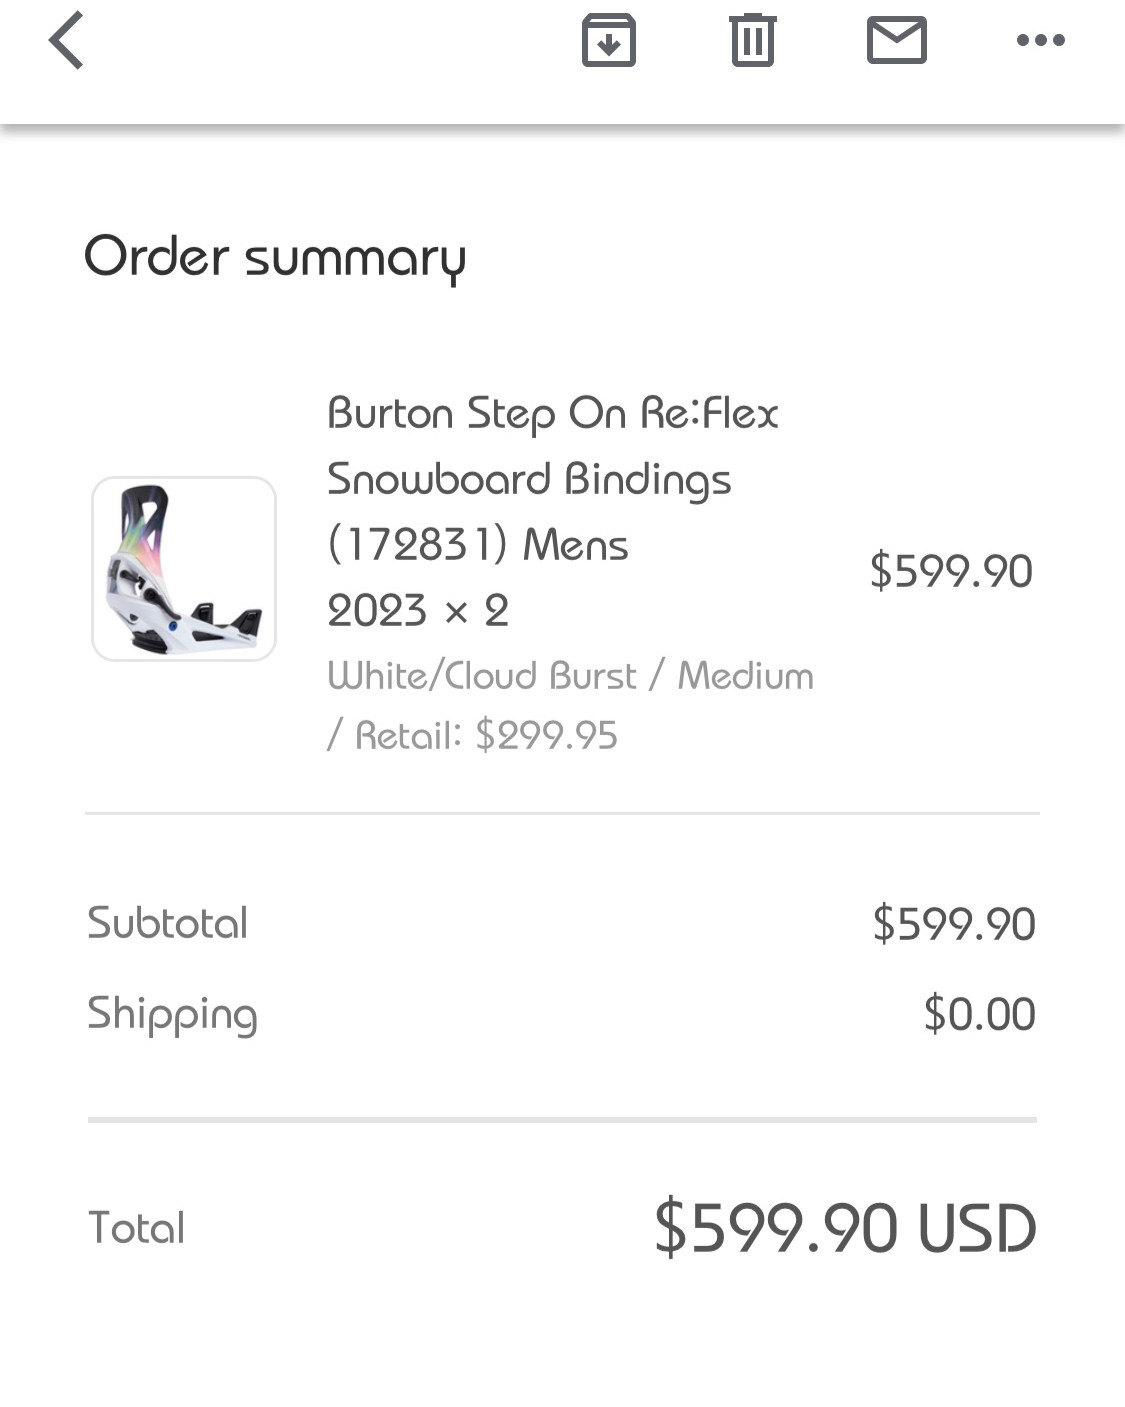Click the (172831) Mens product line
1125x1407 pixels.
pos(478,546)
